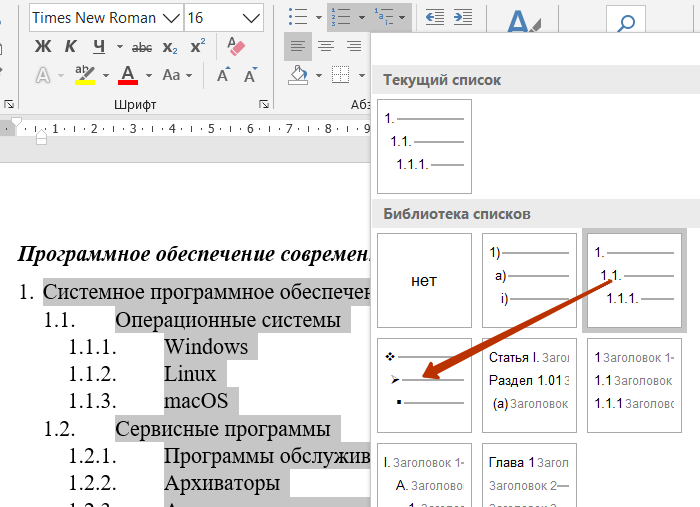
Task: Select Статья I / Раздел 1.01 list style
Action: [529, 385]
